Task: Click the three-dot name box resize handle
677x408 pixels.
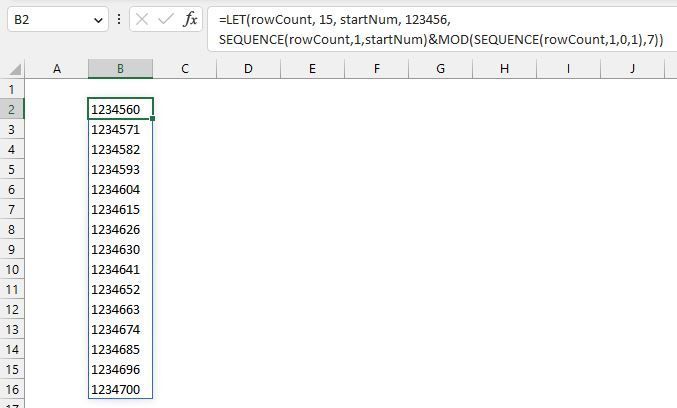Action: (x=119, y=19)
